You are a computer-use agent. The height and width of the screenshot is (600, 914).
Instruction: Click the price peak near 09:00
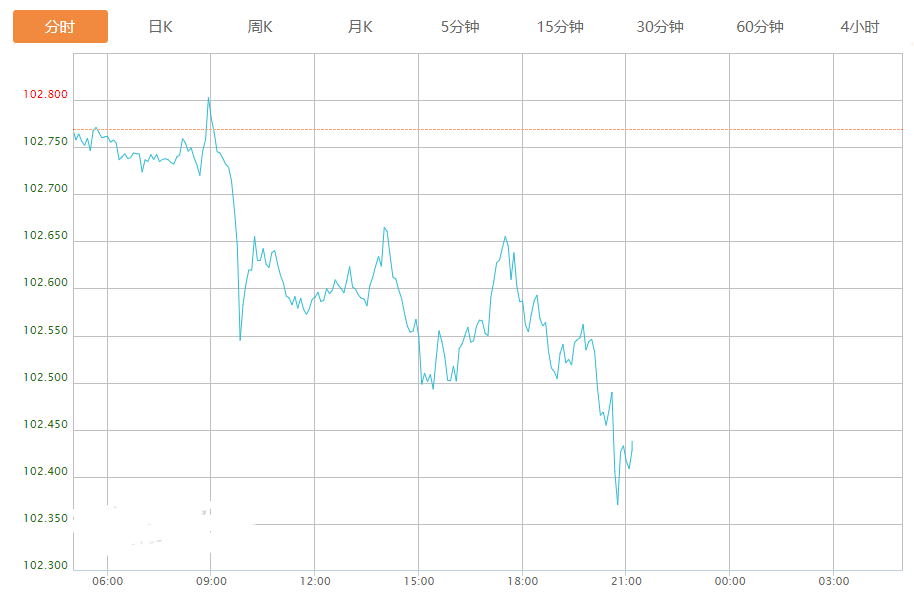[208, 98]
